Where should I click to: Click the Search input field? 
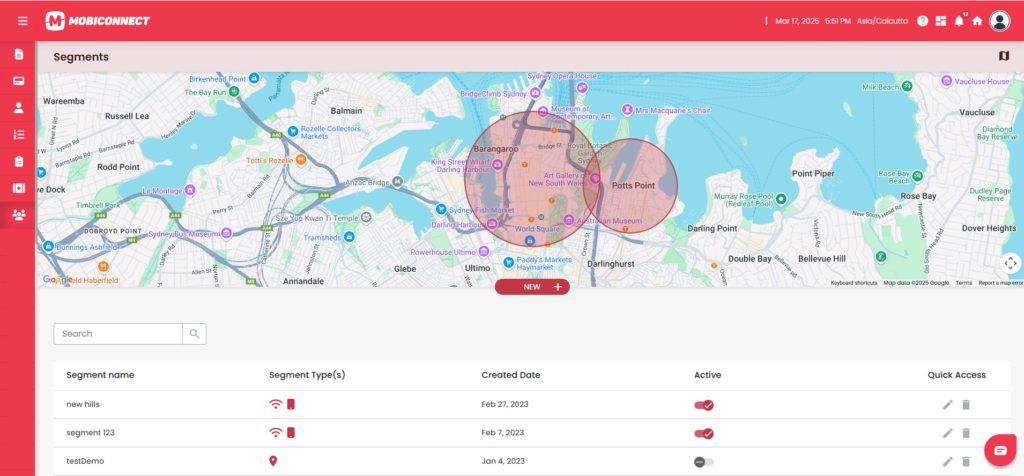[118, 334]
